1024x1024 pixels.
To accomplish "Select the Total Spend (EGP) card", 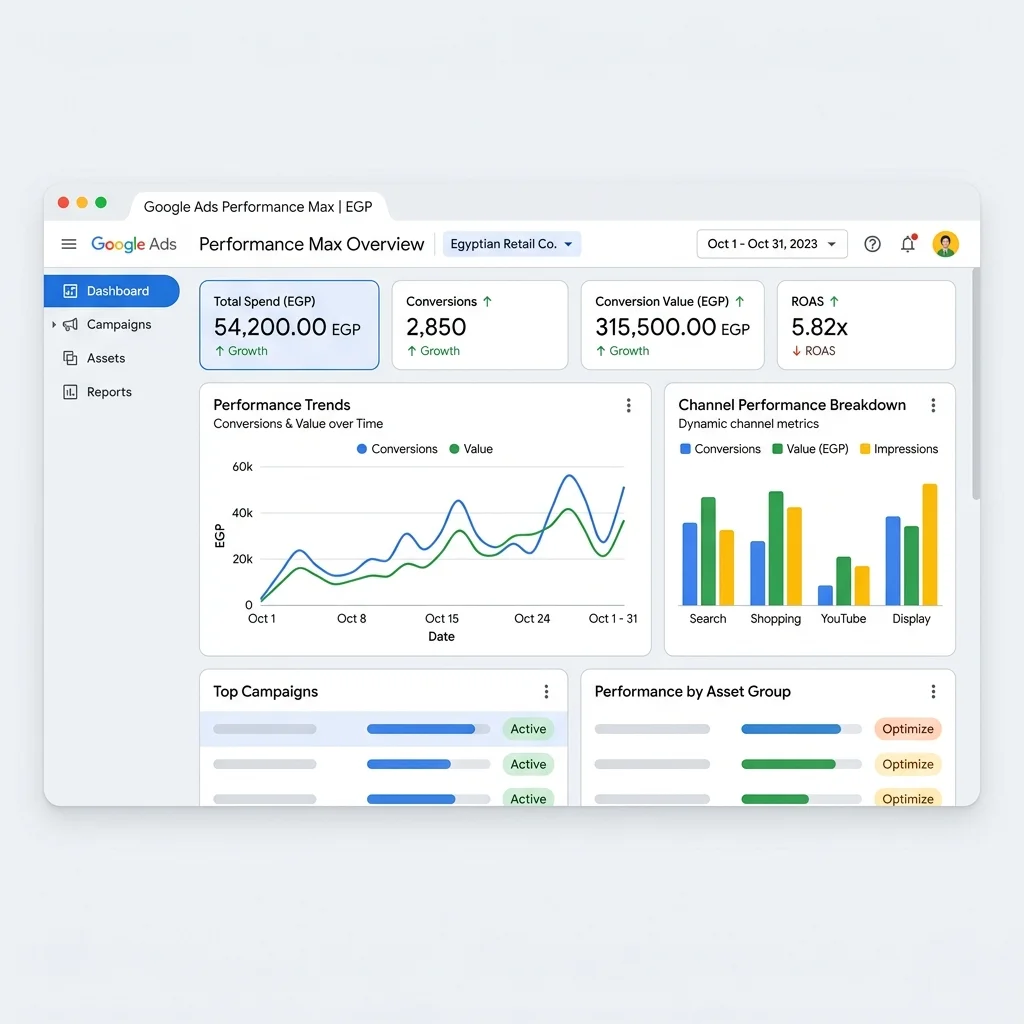I will (289, 325).
